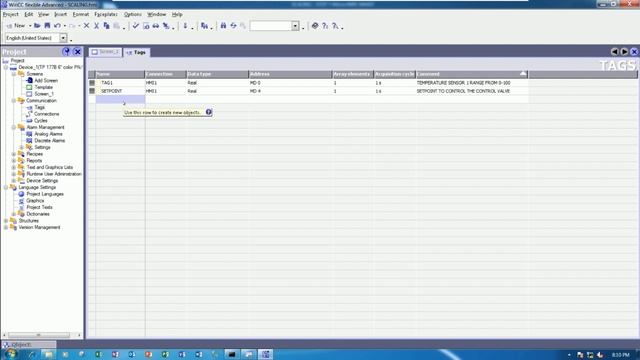Click the down-arrow transfer icon in toolbar
Viewport: 640px width, 360px height.
(x=185, y=26)
